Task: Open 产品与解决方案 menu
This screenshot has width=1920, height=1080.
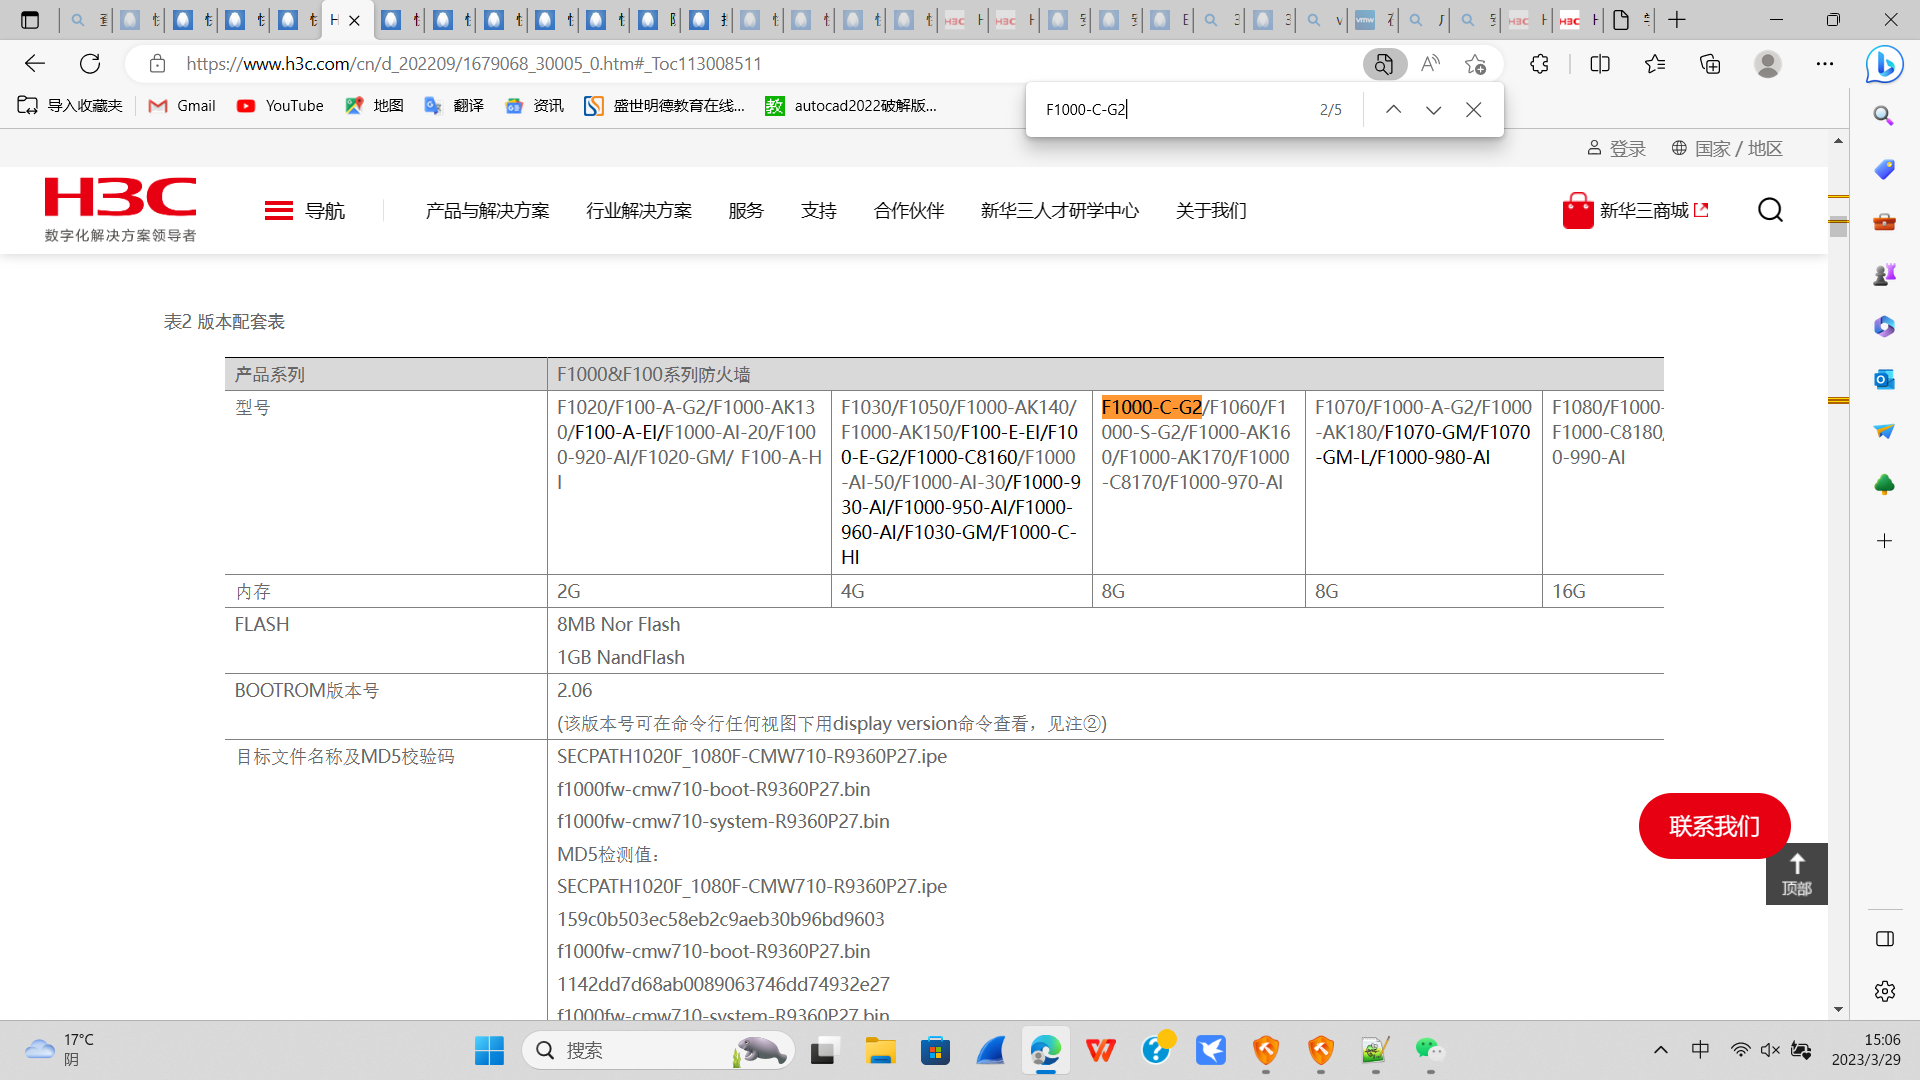Action: [x=487, y=210]
